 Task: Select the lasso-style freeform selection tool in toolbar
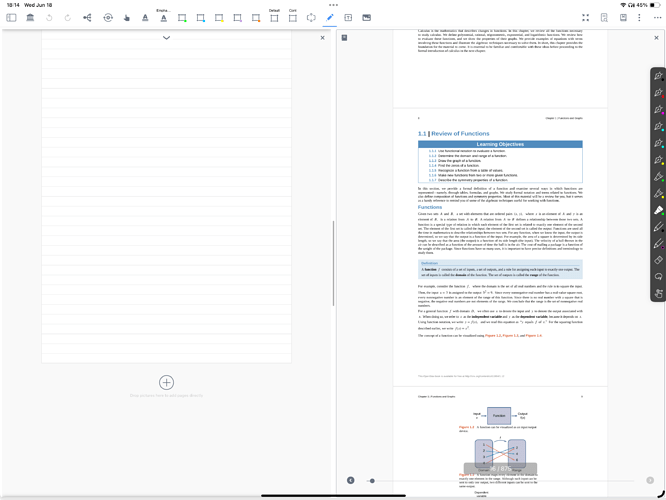(311, 17)
